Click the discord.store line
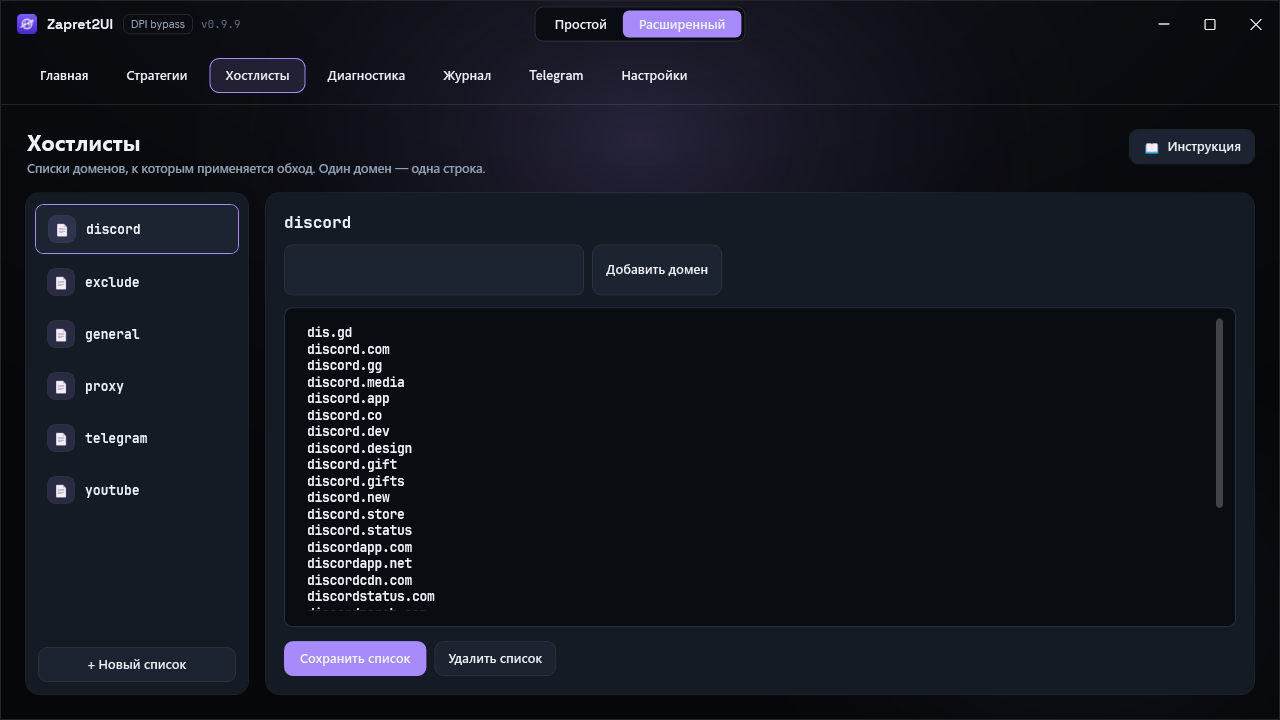1280x720 pixels. tap(356, 514)
